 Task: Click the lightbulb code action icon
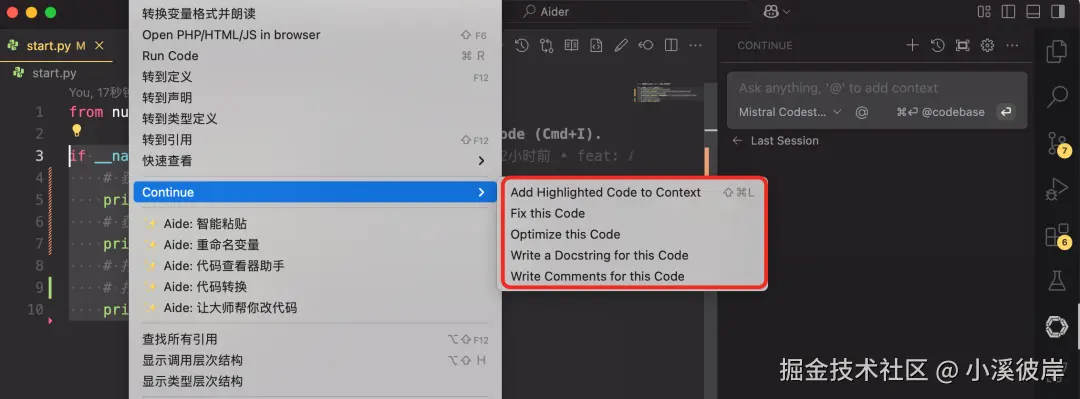point(76,130)
